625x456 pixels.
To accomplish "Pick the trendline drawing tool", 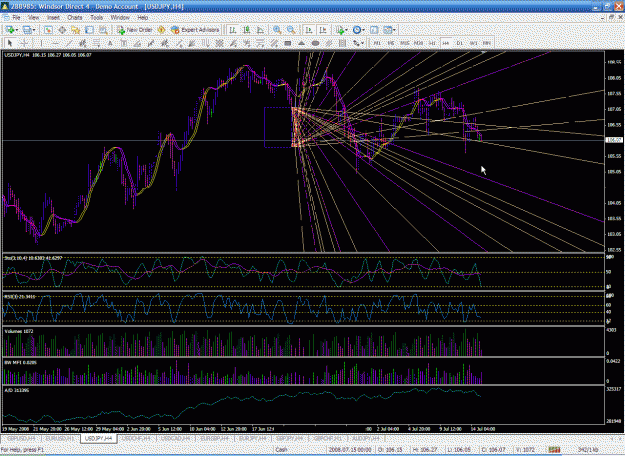I will 69,43.
